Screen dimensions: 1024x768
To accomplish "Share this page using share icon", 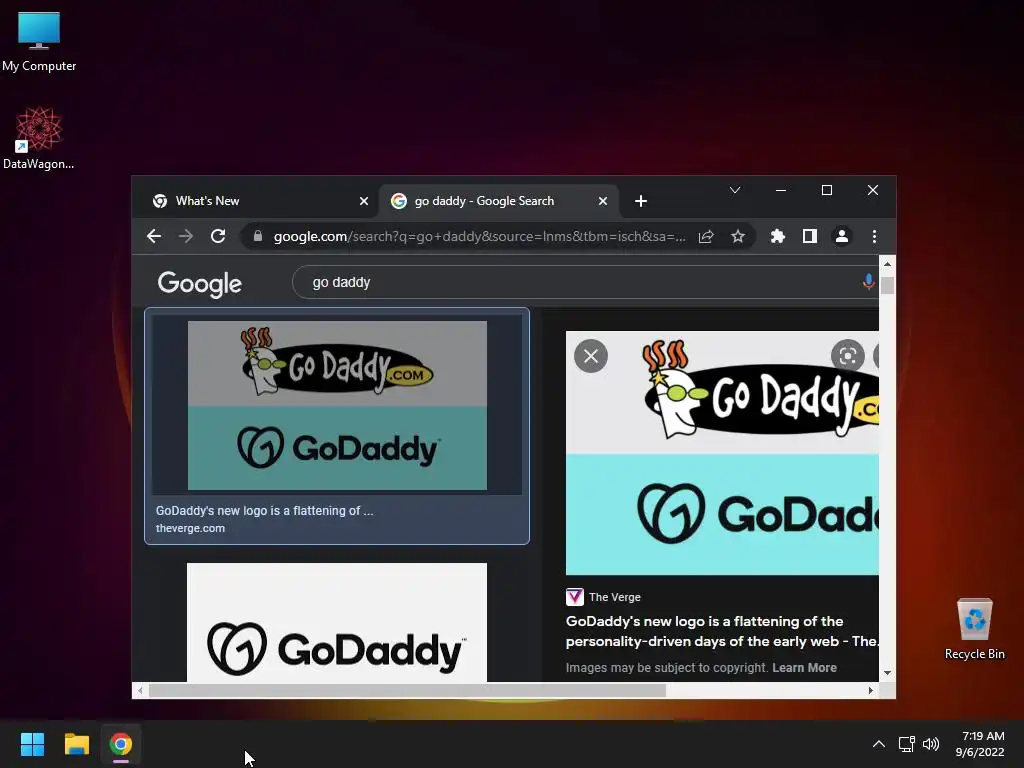I will [x=706, y=236].
